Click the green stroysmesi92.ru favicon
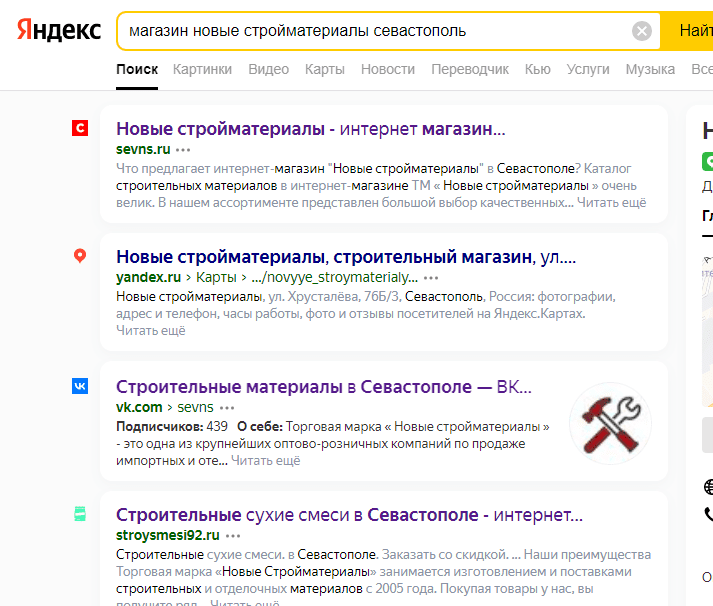Image resolution: width=713 pixels, height=606 pixels. pos(80,514)
